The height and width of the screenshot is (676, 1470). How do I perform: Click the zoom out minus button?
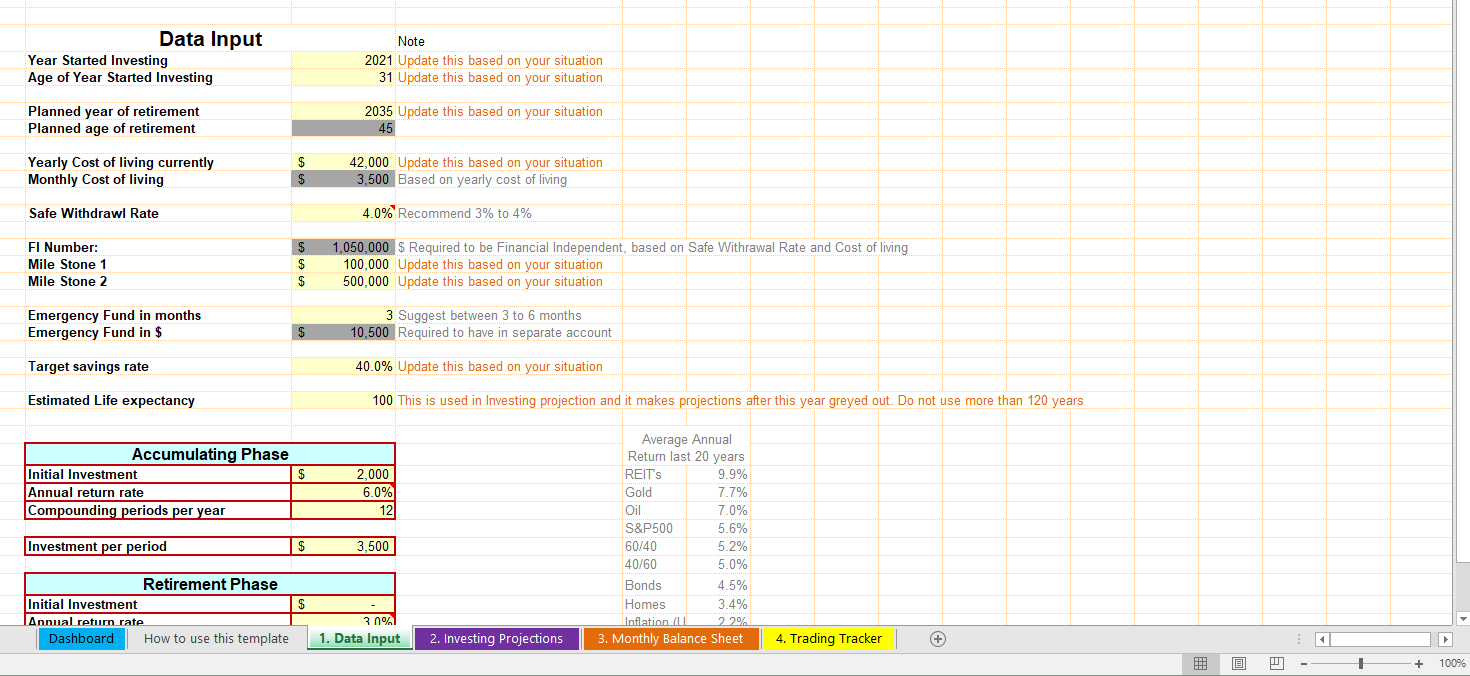click(1304, 664)
